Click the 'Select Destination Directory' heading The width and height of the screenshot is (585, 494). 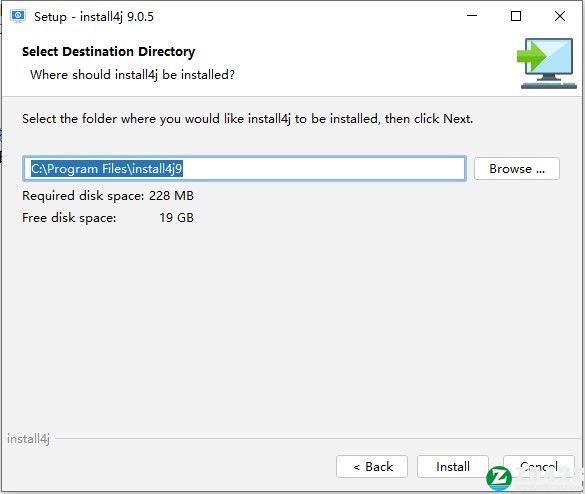(109, 51)
